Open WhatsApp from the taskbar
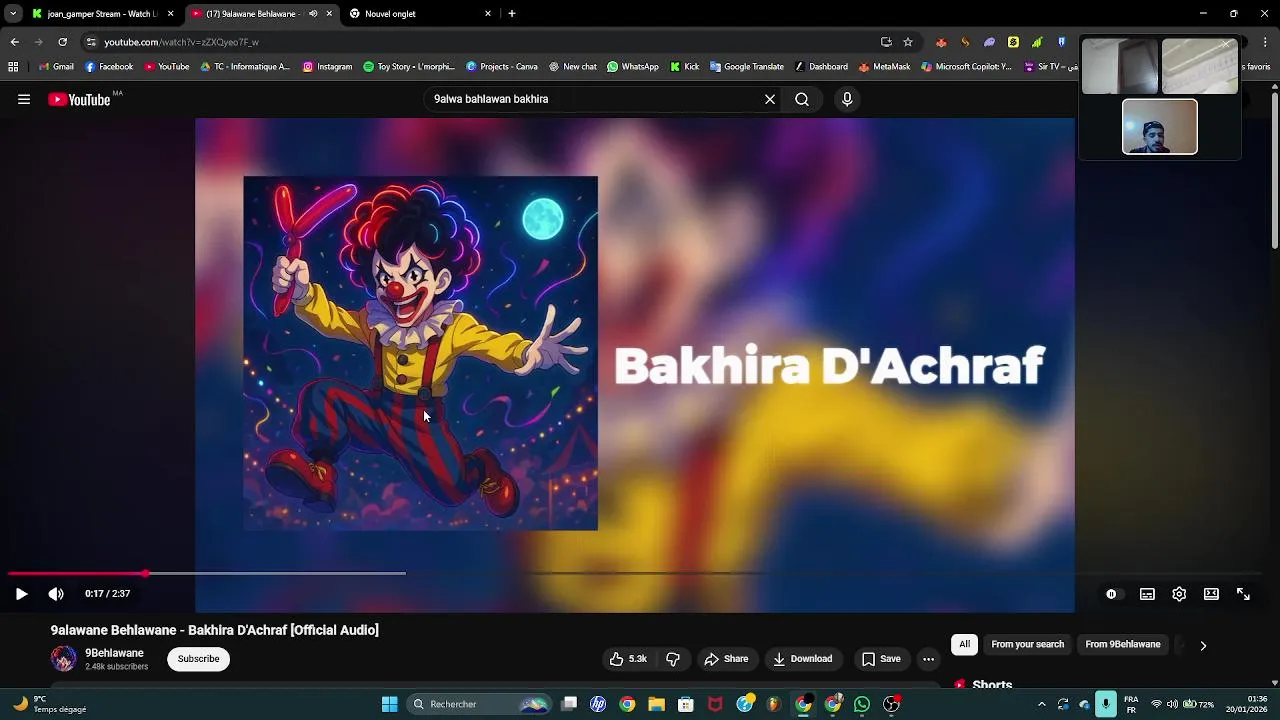This screenshot has height=720, width=1280. pyautogui.click(x=862, y=704)
